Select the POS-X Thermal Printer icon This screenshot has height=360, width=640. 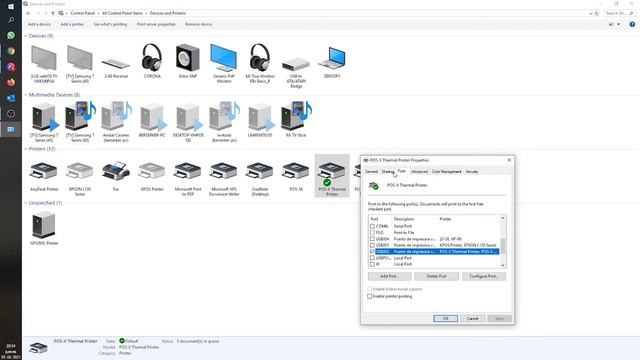pos(332,176)
